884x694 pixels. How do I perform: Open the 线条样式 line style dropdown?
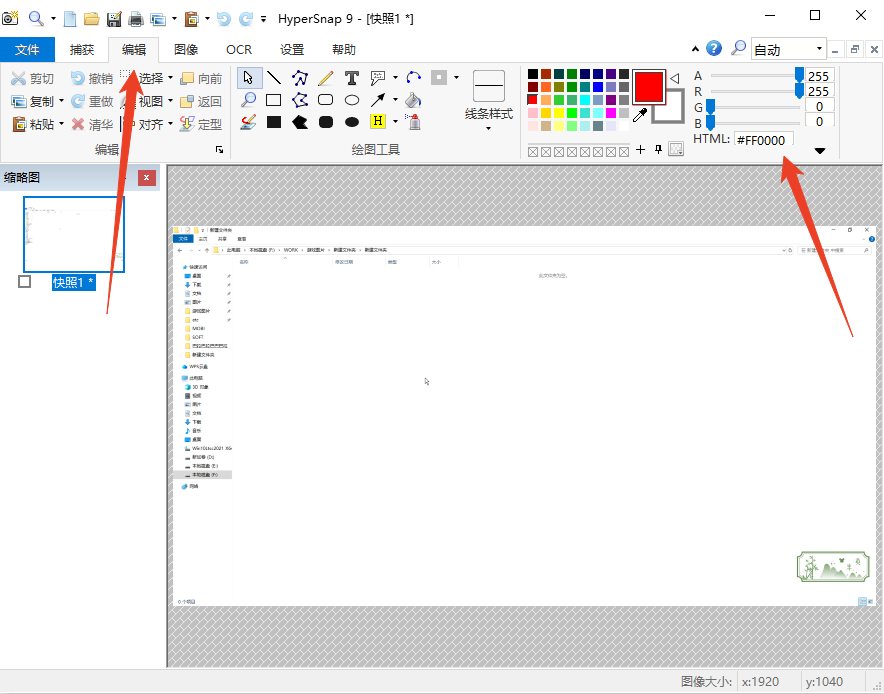tap(489, 127)
